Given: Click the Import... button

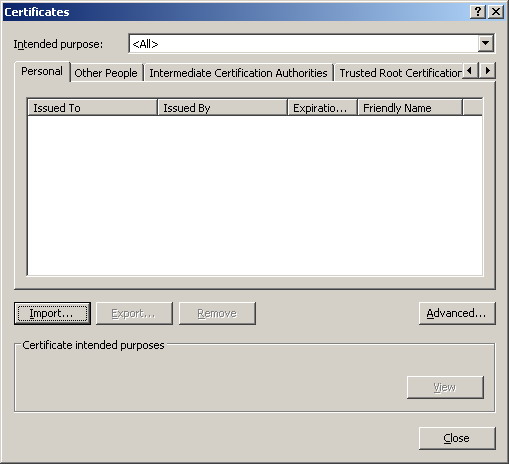Looking at the screenshot, I should click(52, 313).
